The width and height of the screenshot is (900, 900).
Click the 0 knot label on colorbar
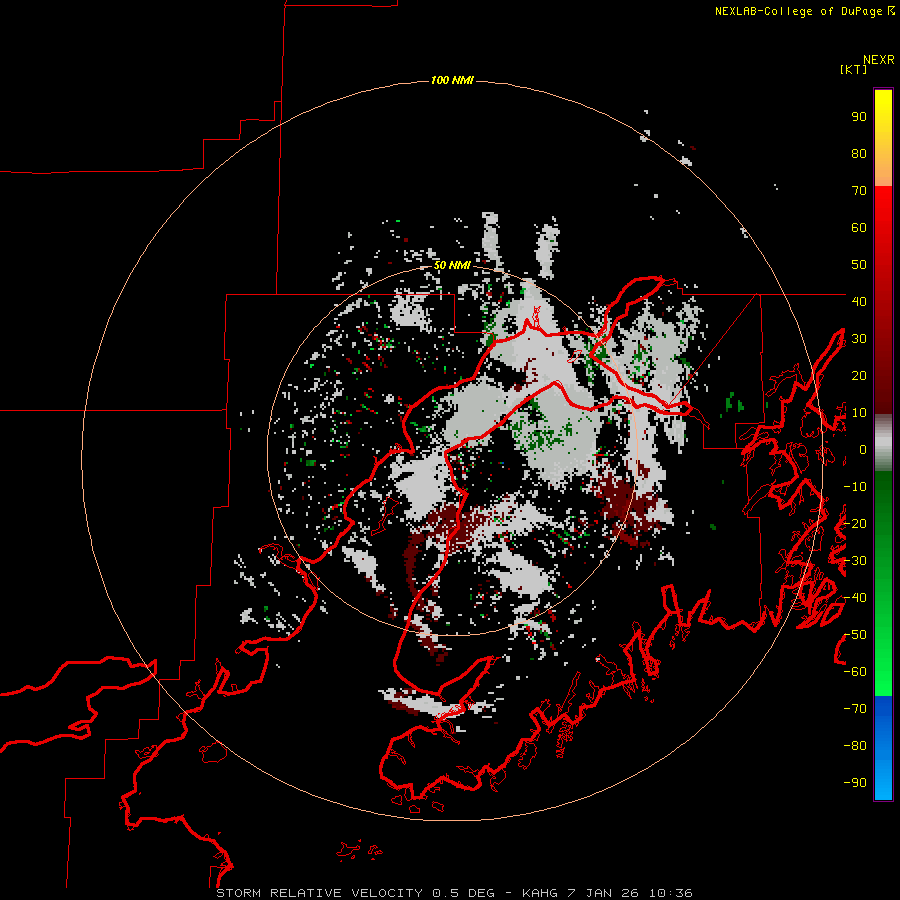click(863, 450)
